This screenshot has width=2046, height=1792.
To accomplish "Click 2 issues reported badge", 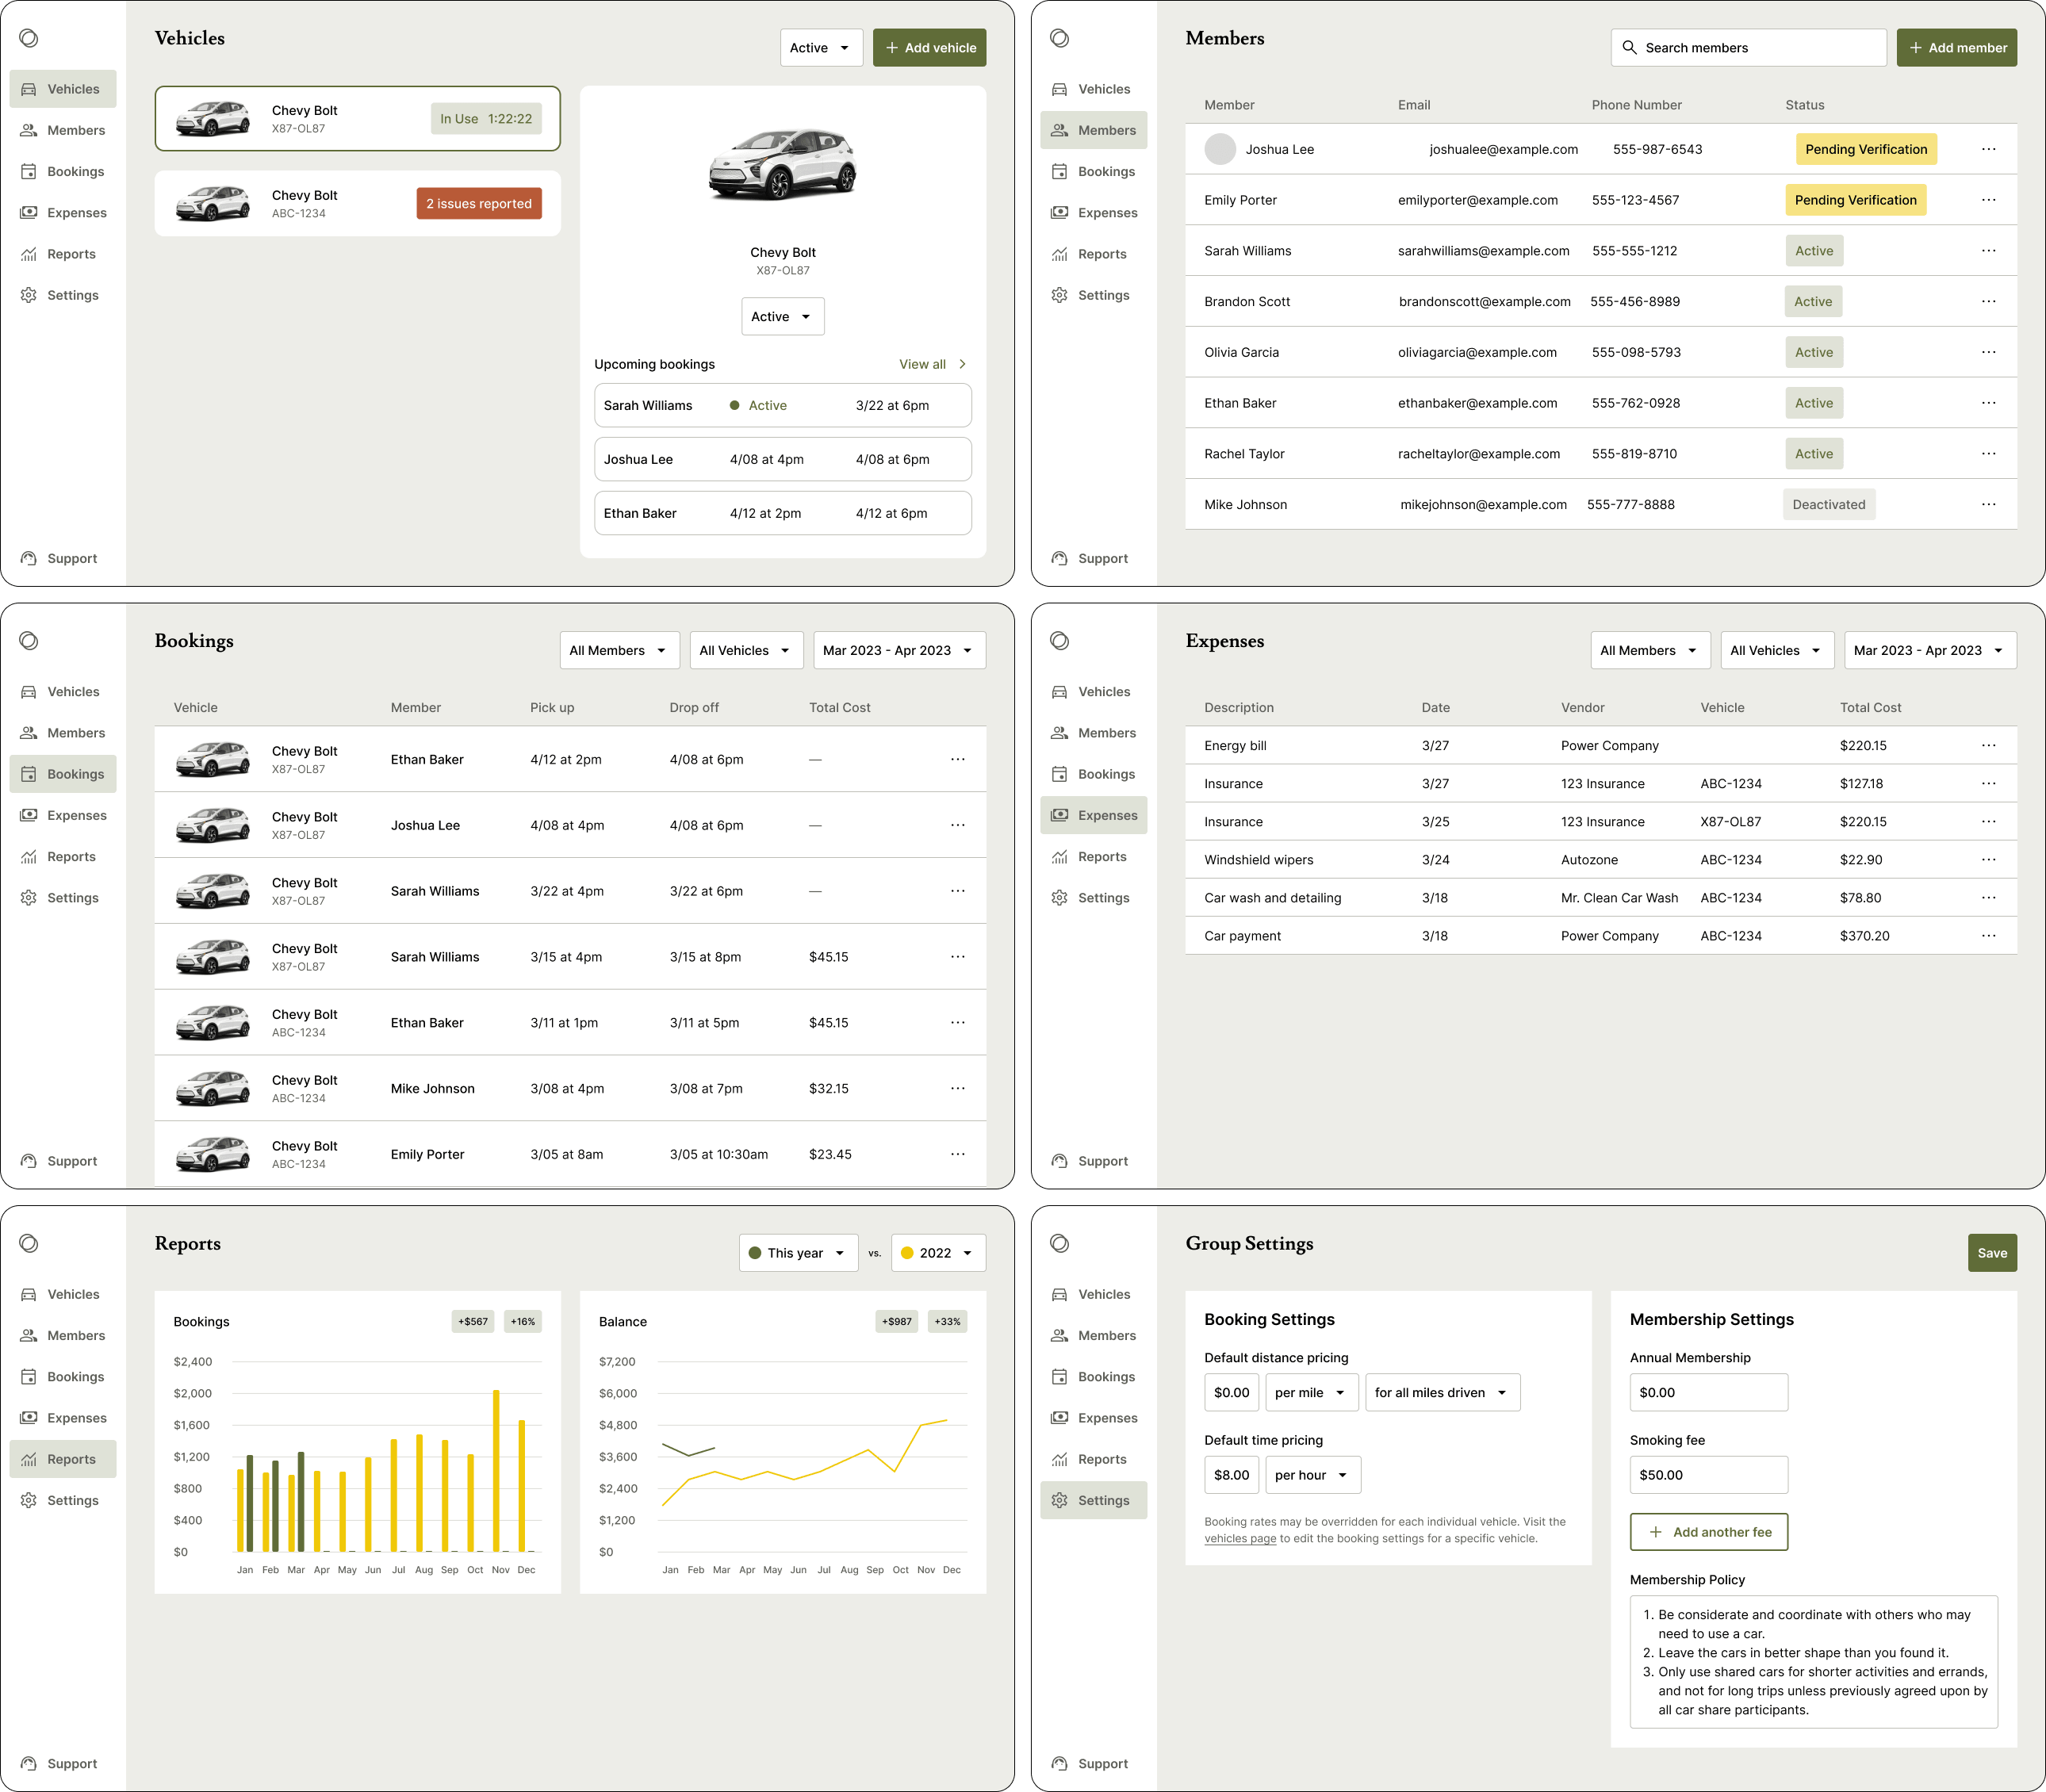I will [x=479, y=203].
